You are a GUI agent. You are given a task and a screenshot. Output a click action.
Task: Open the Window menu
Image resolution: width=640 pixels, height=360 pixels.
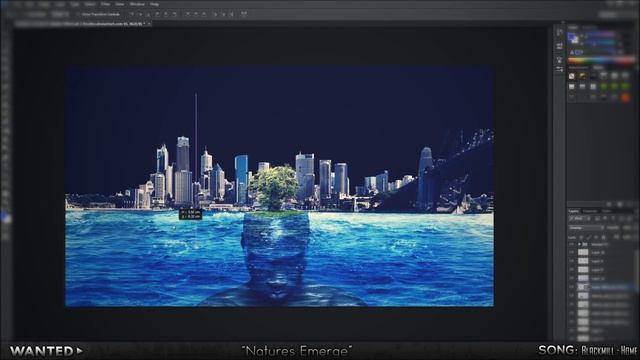coord(137,4)
